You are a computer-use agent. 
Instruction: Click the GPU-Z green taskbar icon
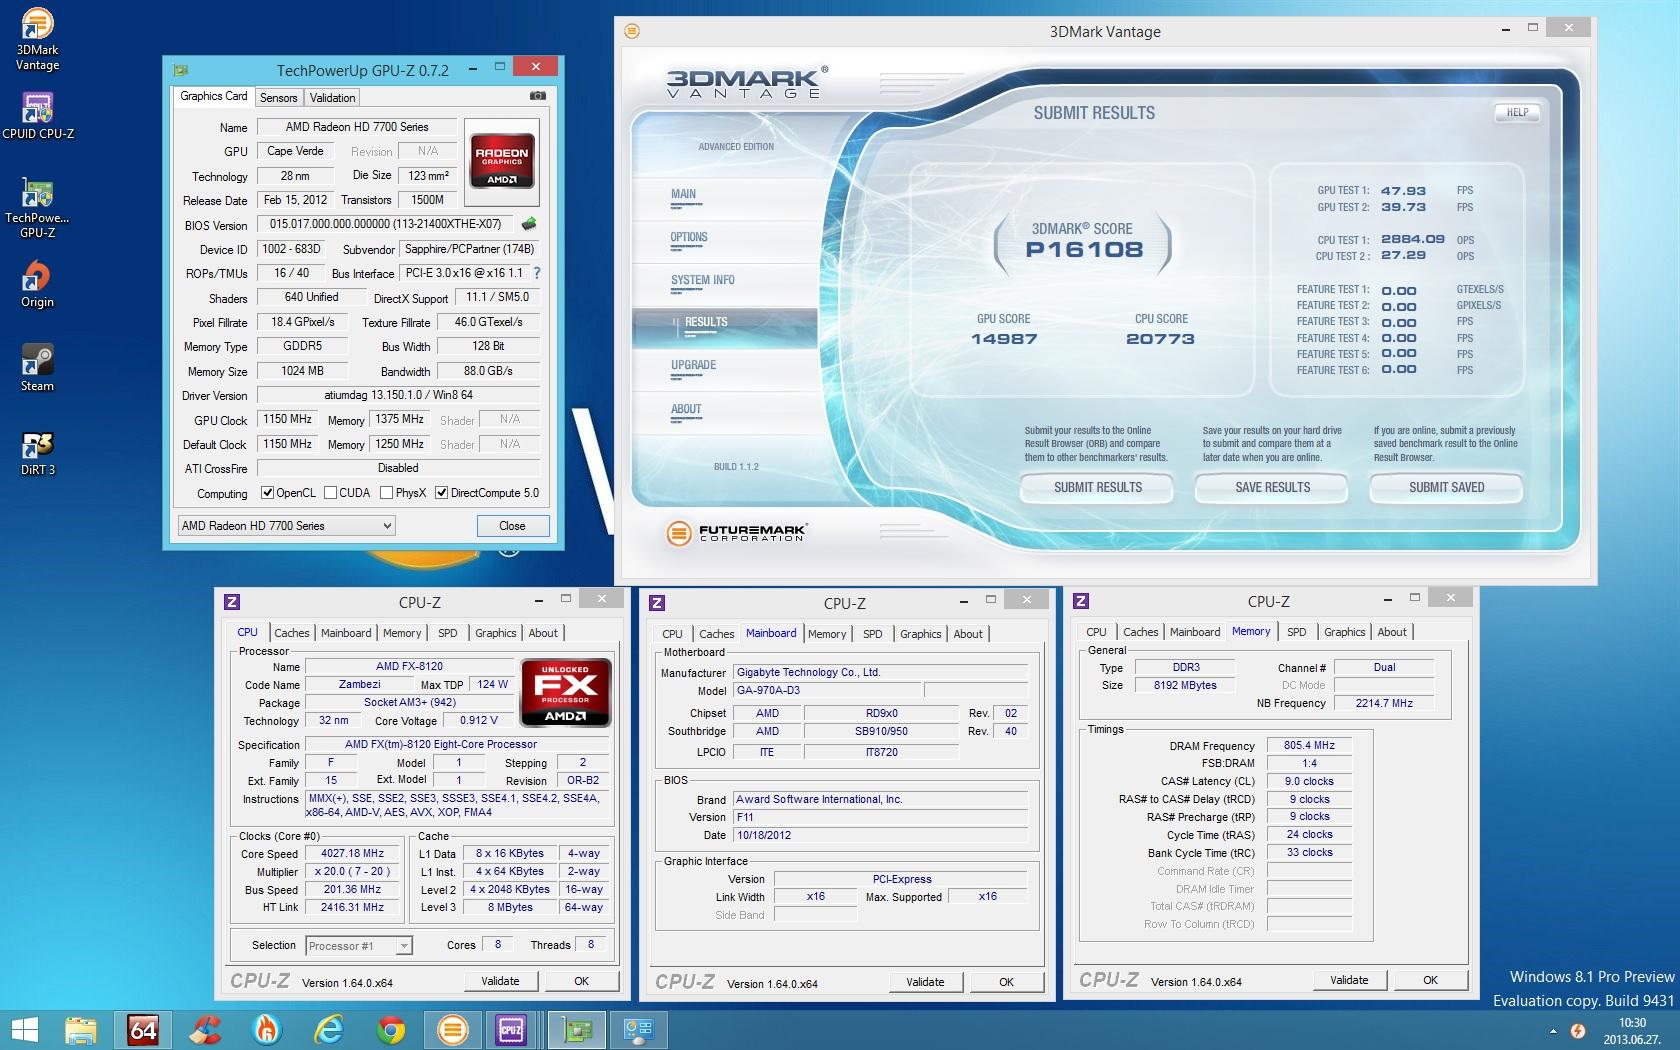(x=577, y=1030)
